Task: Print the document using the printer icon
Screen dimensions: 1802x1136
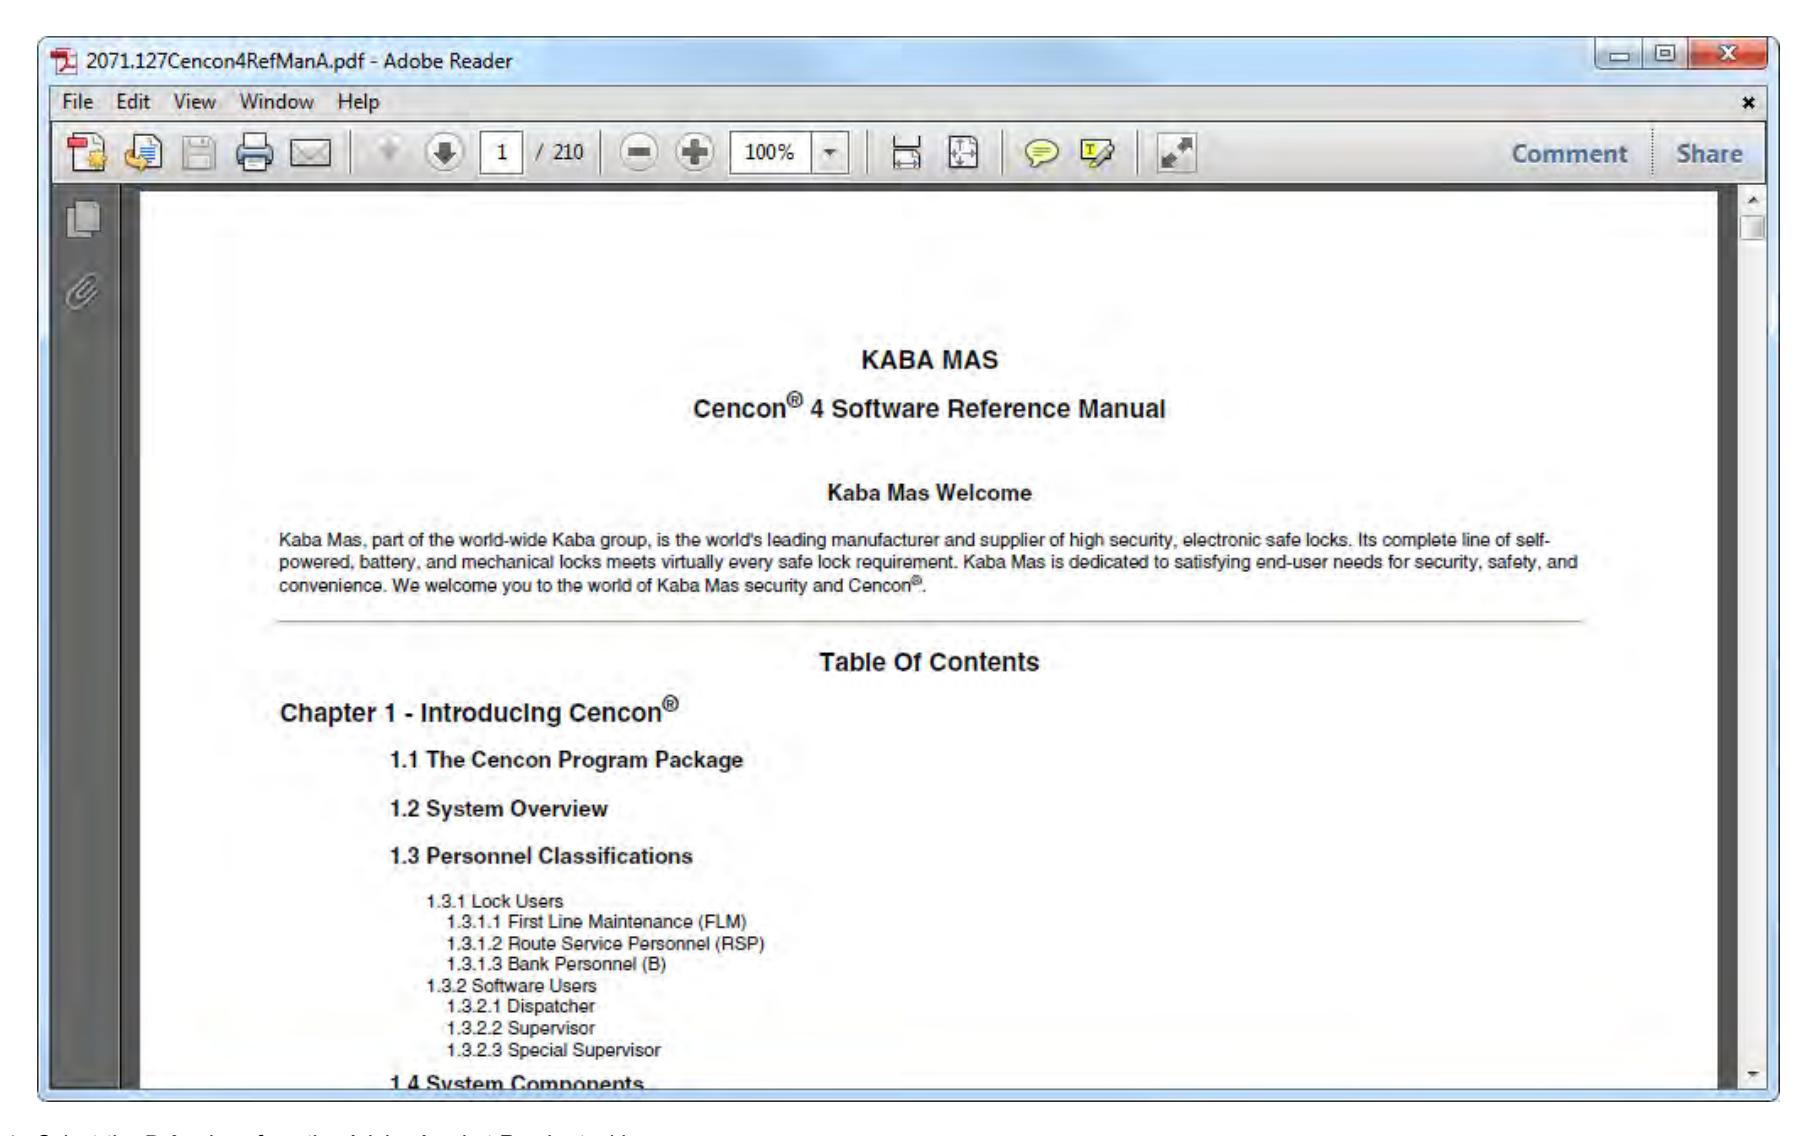Action: click(255, 153)
